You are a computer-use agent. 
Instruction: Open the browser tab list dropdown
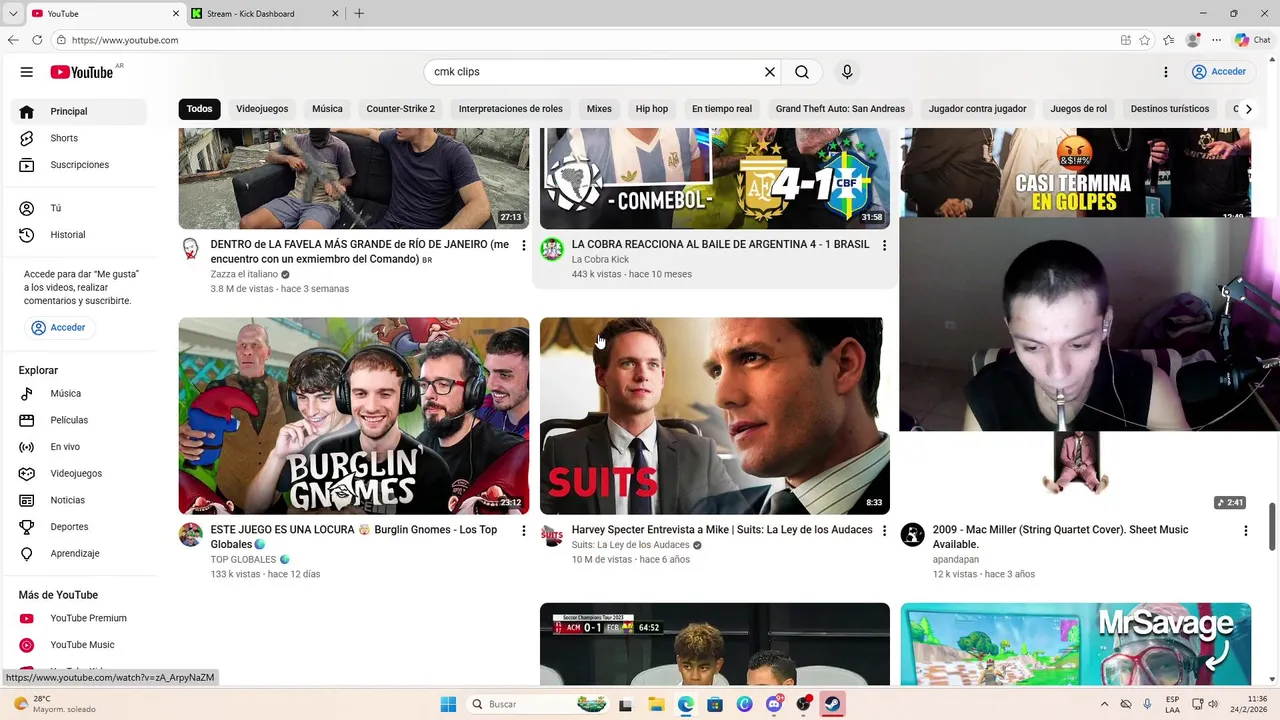(x=12, y=13)
